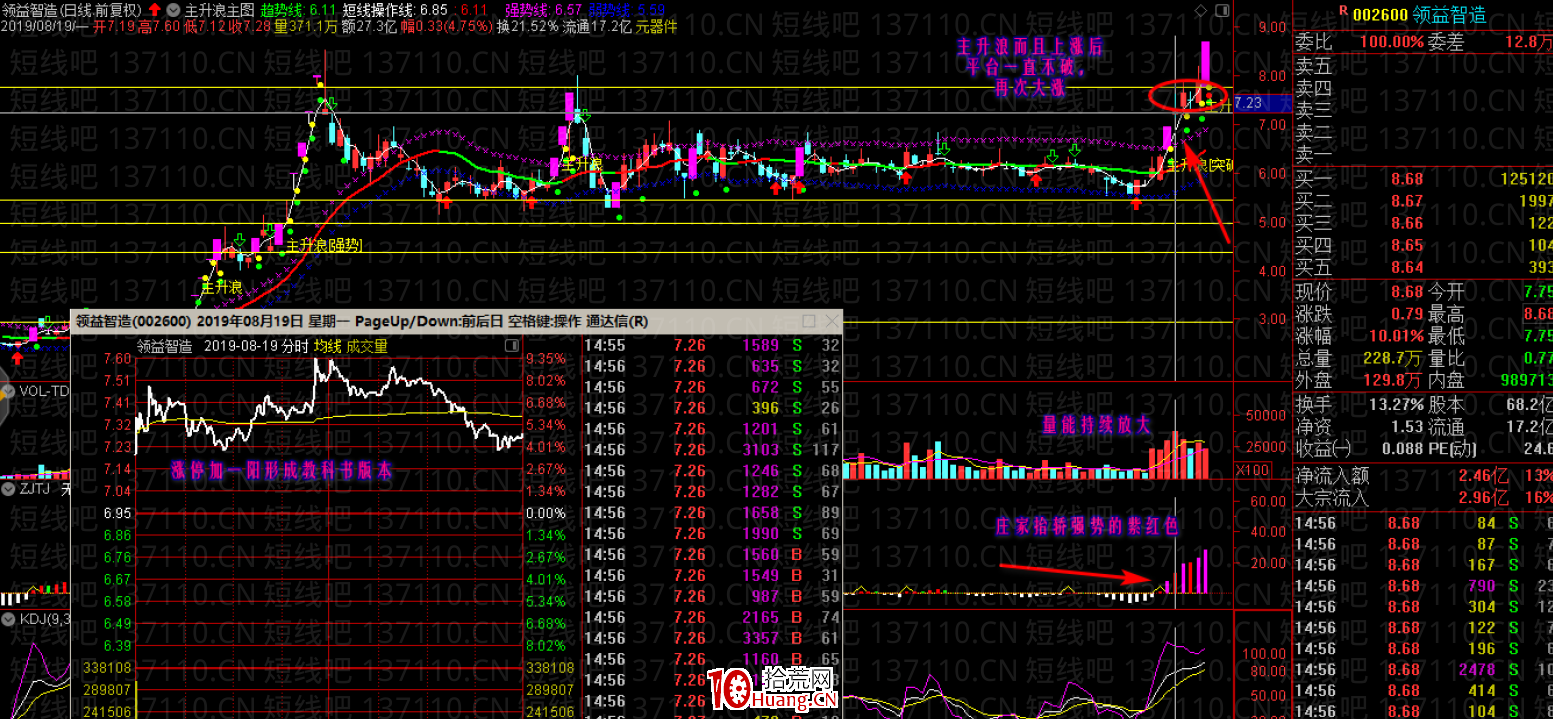Click the 涨幅 10.01% value
The width and height of the screenshot is (1553, 719).
(1394, 336)
